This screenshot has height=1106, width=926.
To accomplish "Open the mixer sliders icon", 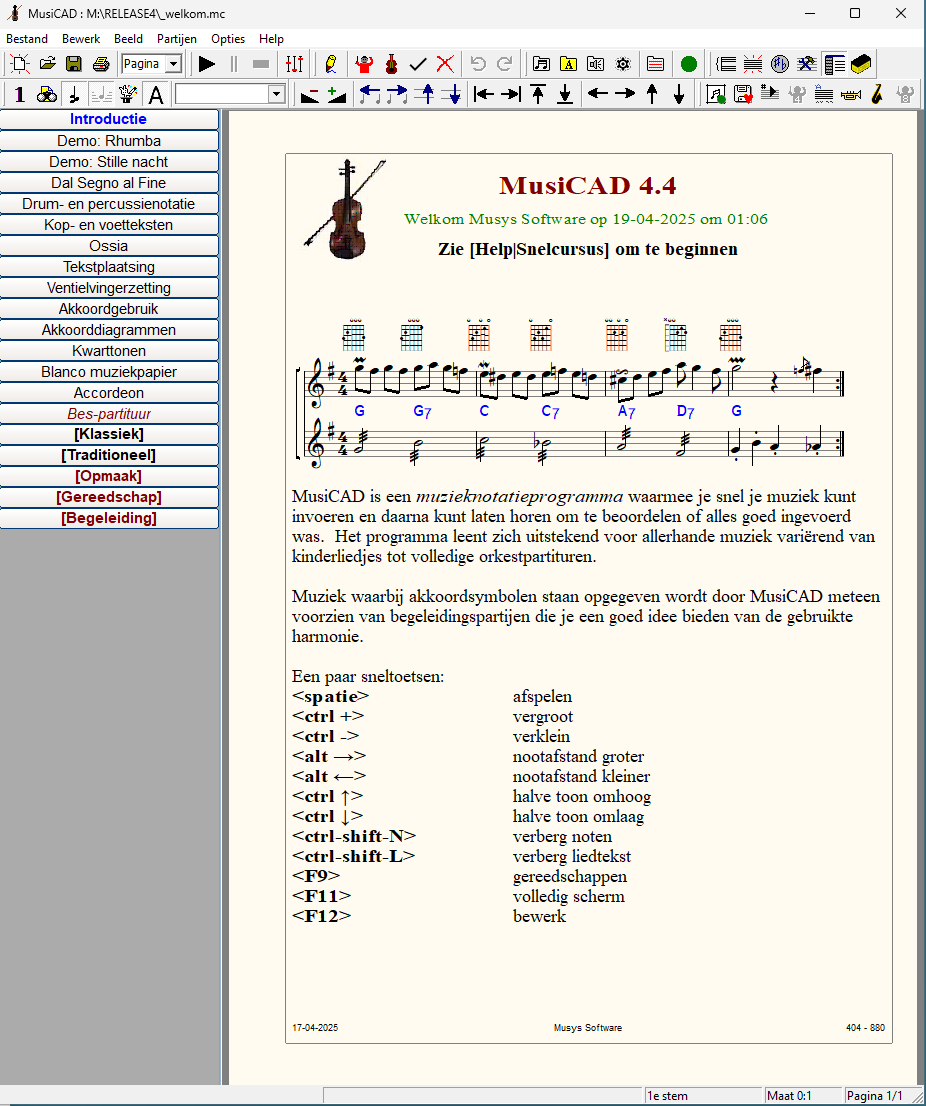I will (x=294, y=64).
